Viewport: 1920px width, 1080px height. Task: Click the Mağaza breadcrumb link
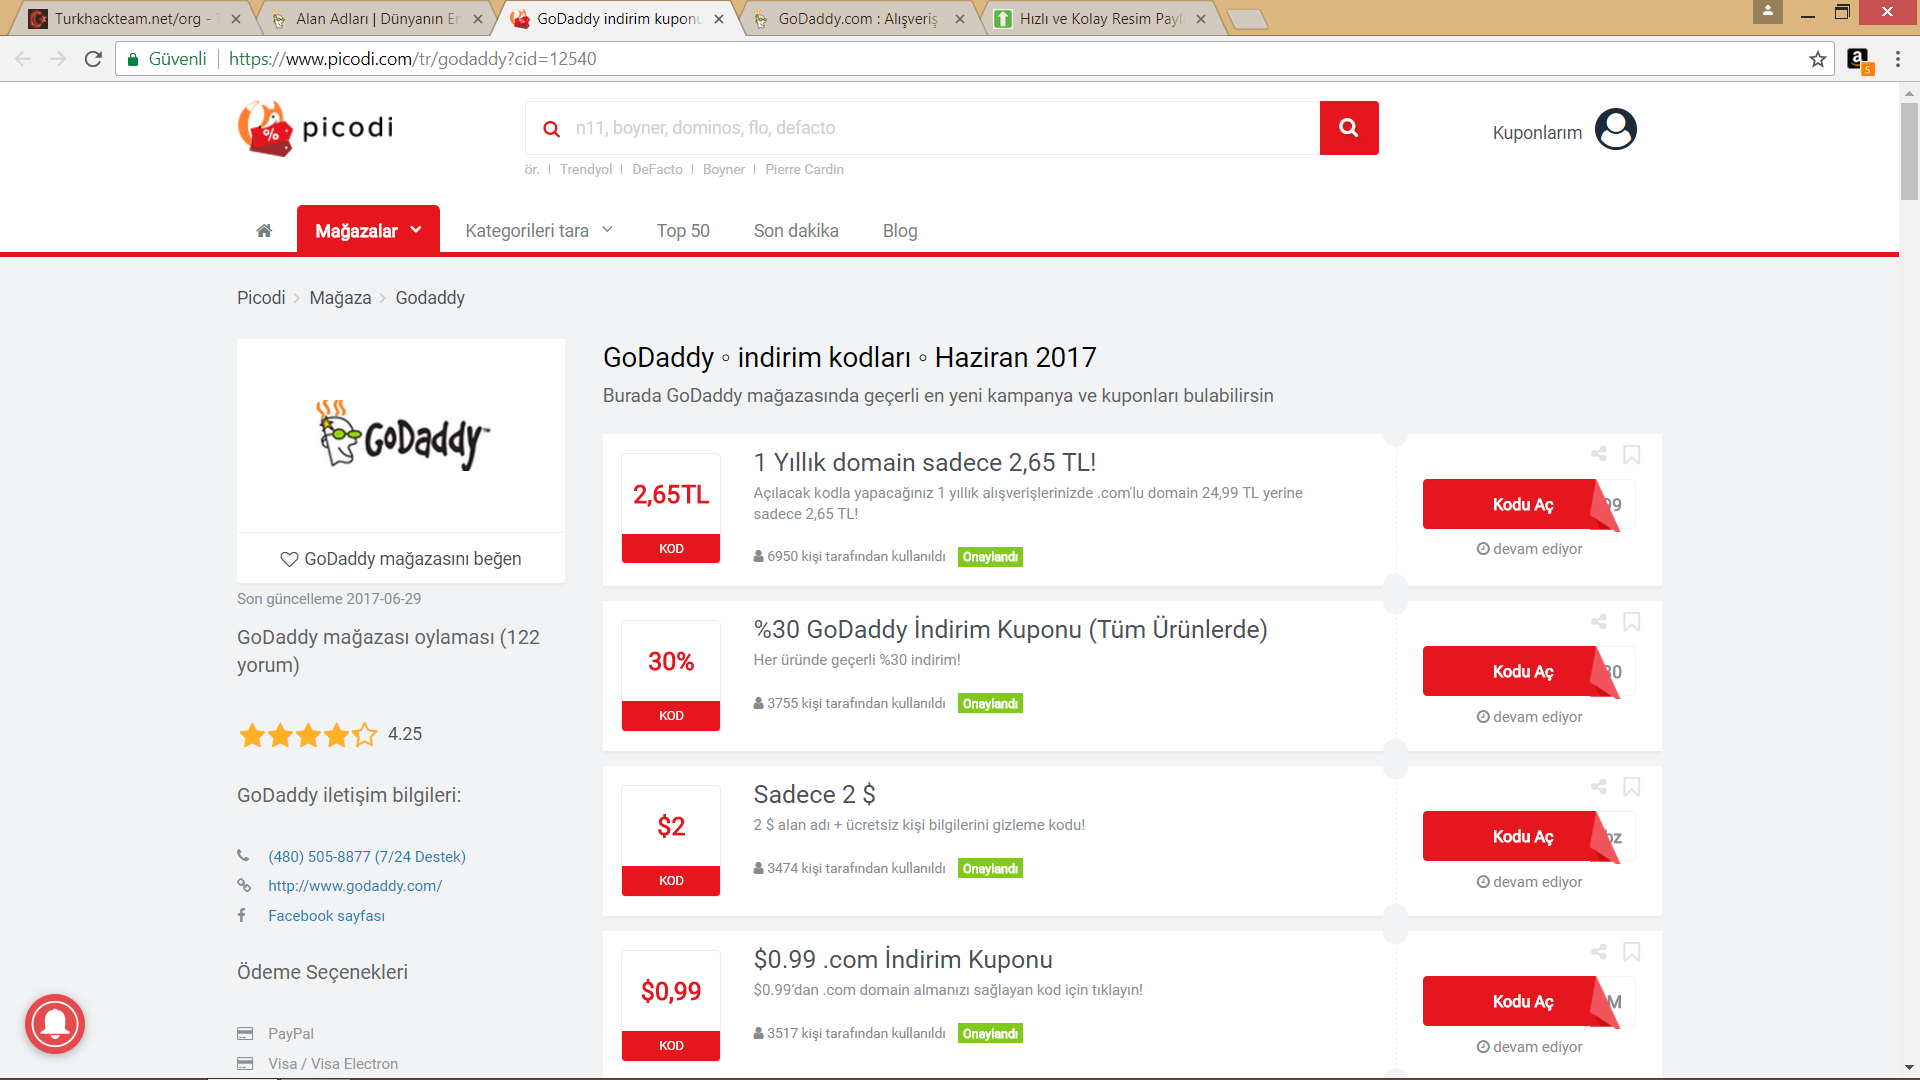pos(340,298)
